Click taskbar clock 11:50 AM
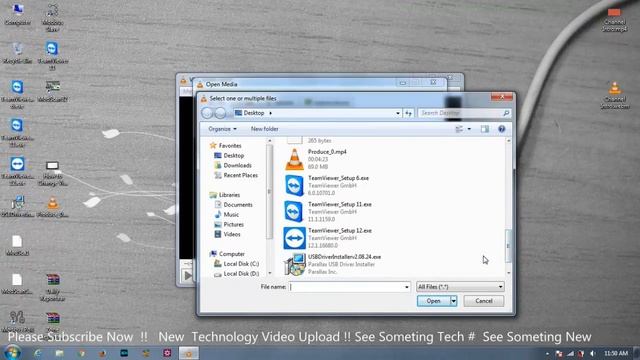This screenshot has width=640, height=360. tap(616, 353)
